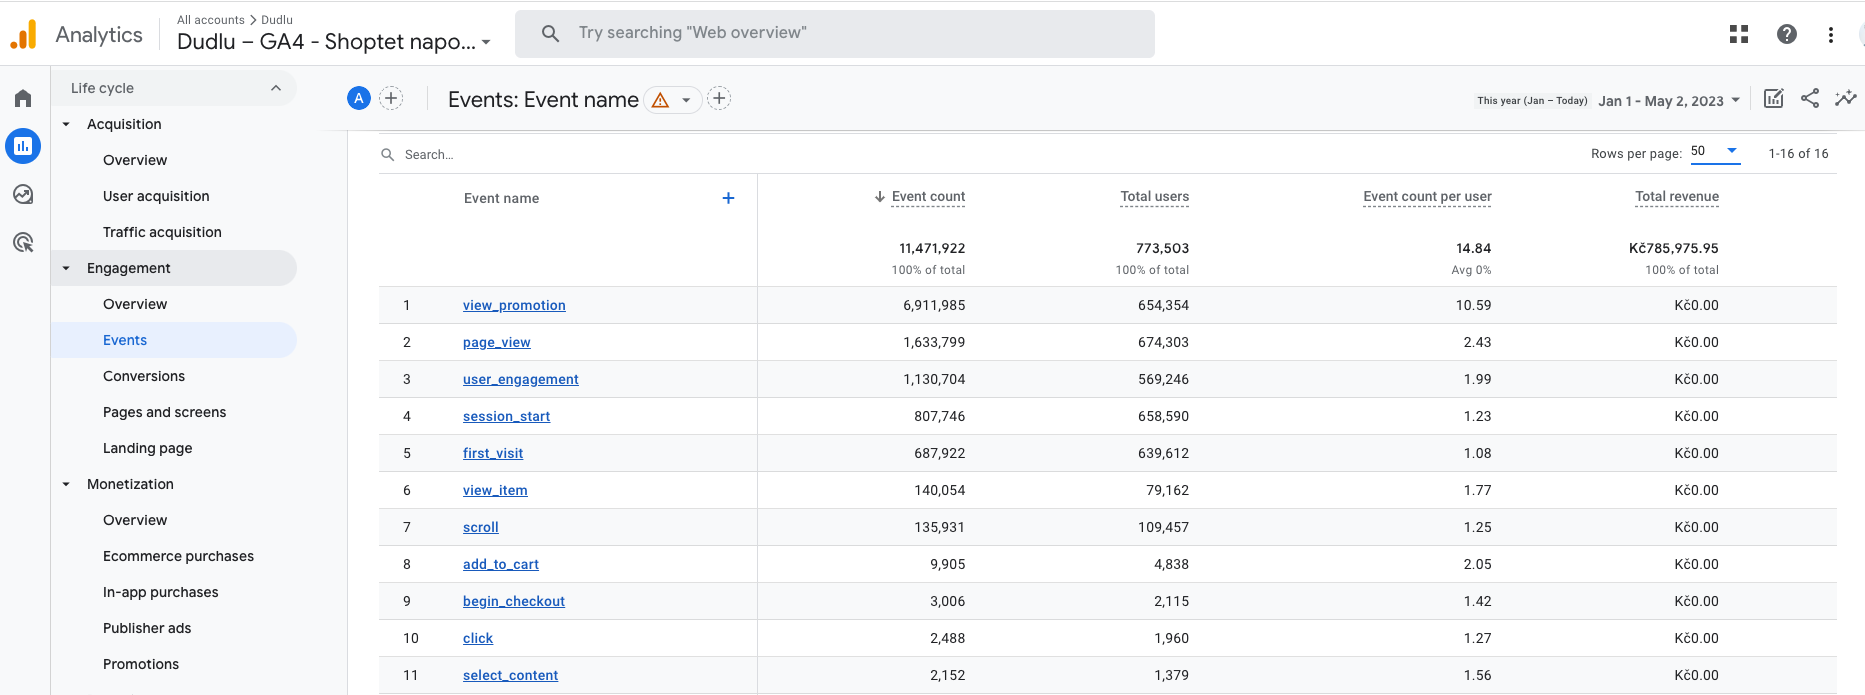Click the Share this report icon
The height and width of the screenshot is (695, 1865).
pos(1809,98)
